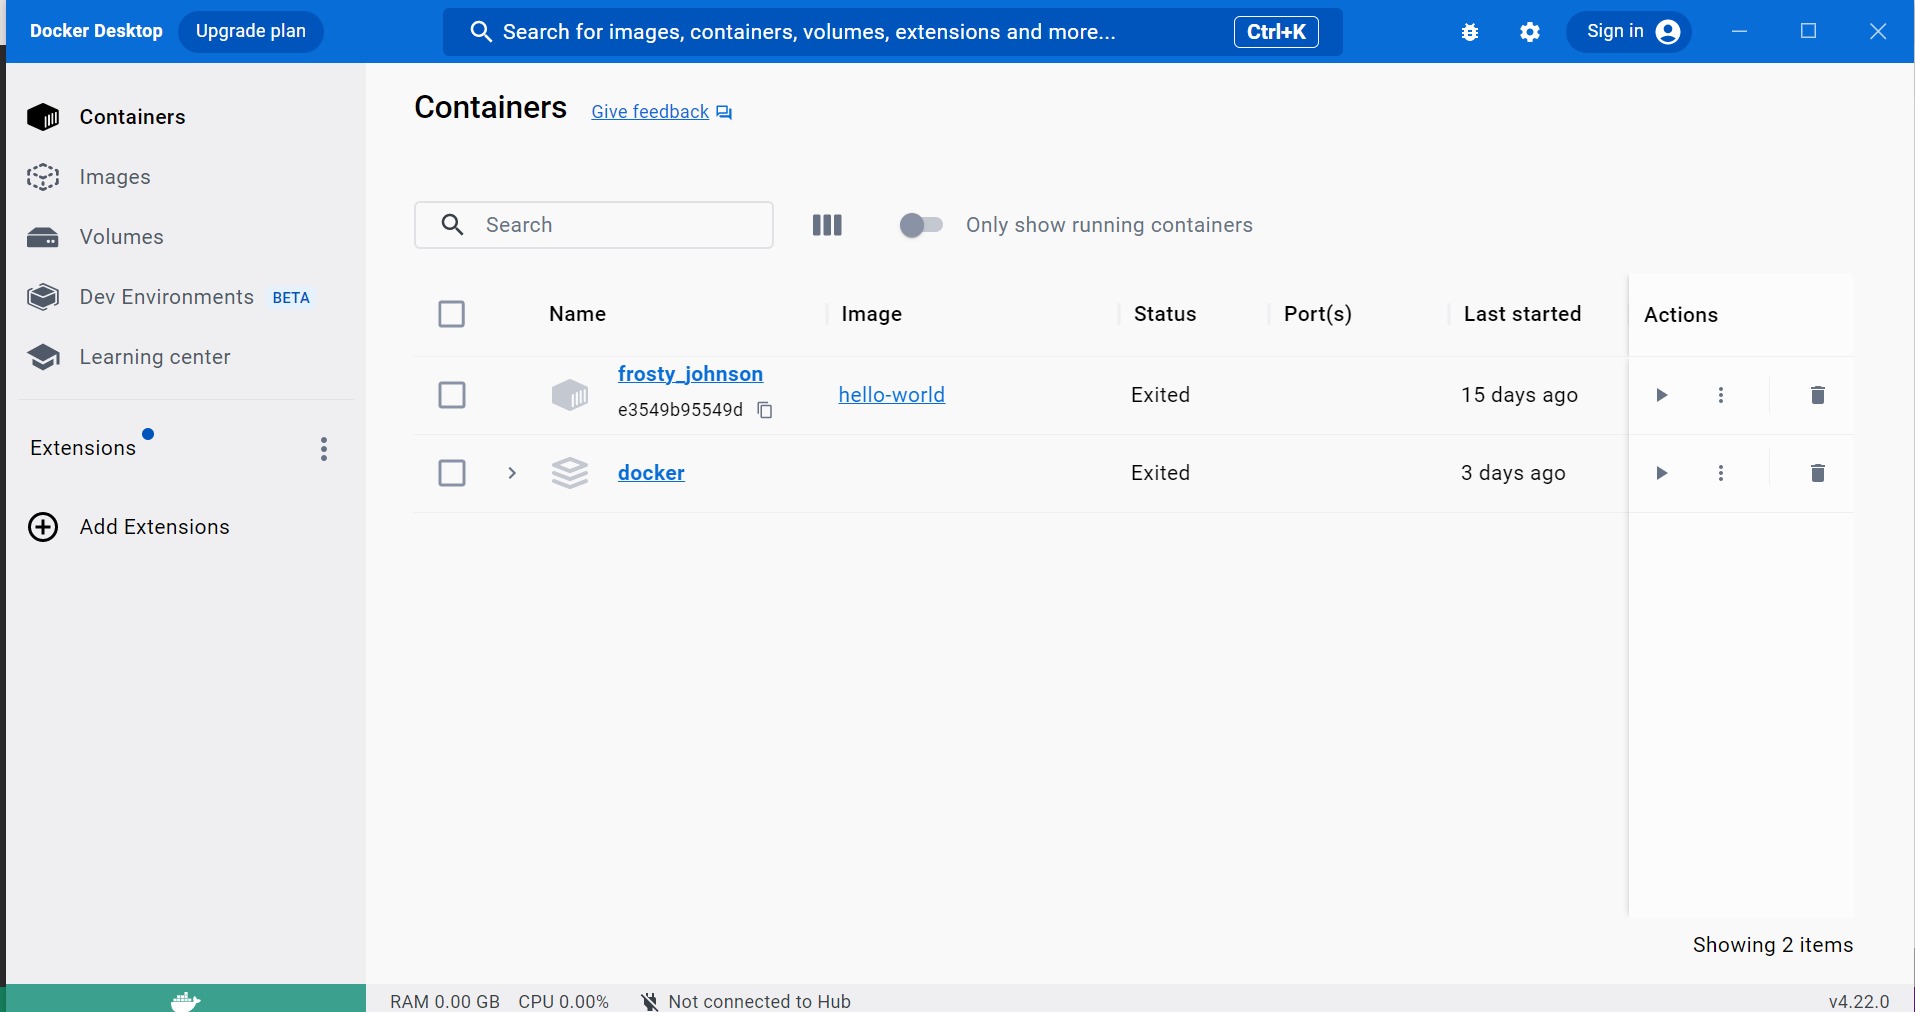Click the feedback chat icon
1915x1012 pixels.
click(725, 113)
